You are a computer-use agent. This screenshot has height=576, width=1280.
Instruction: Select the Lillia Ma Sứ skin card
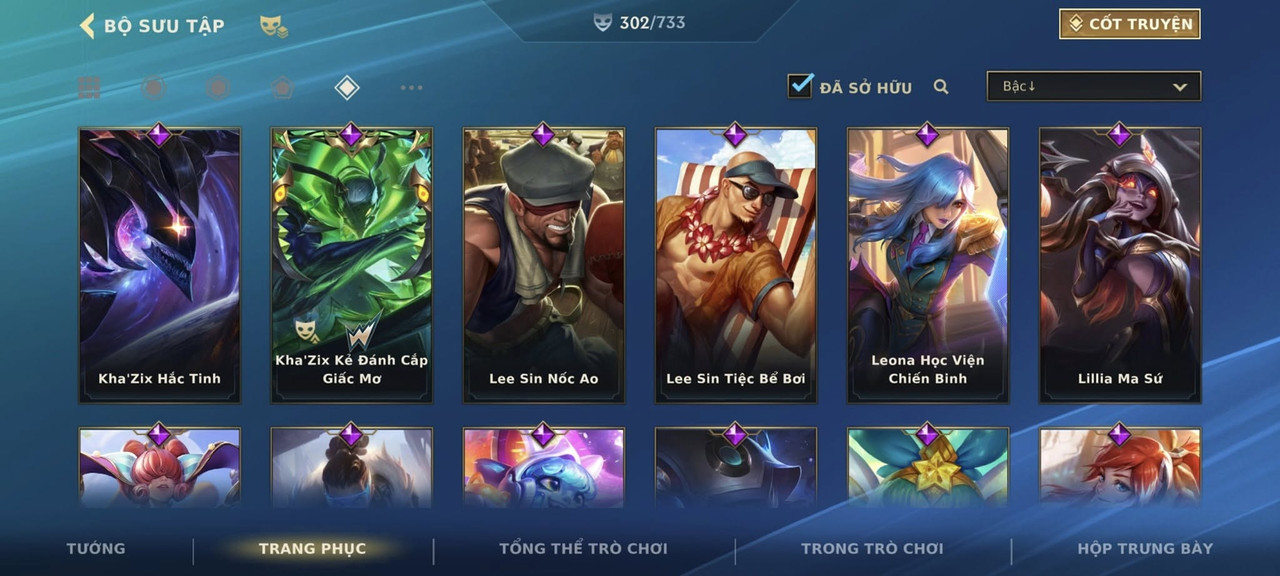(1120, 265)
